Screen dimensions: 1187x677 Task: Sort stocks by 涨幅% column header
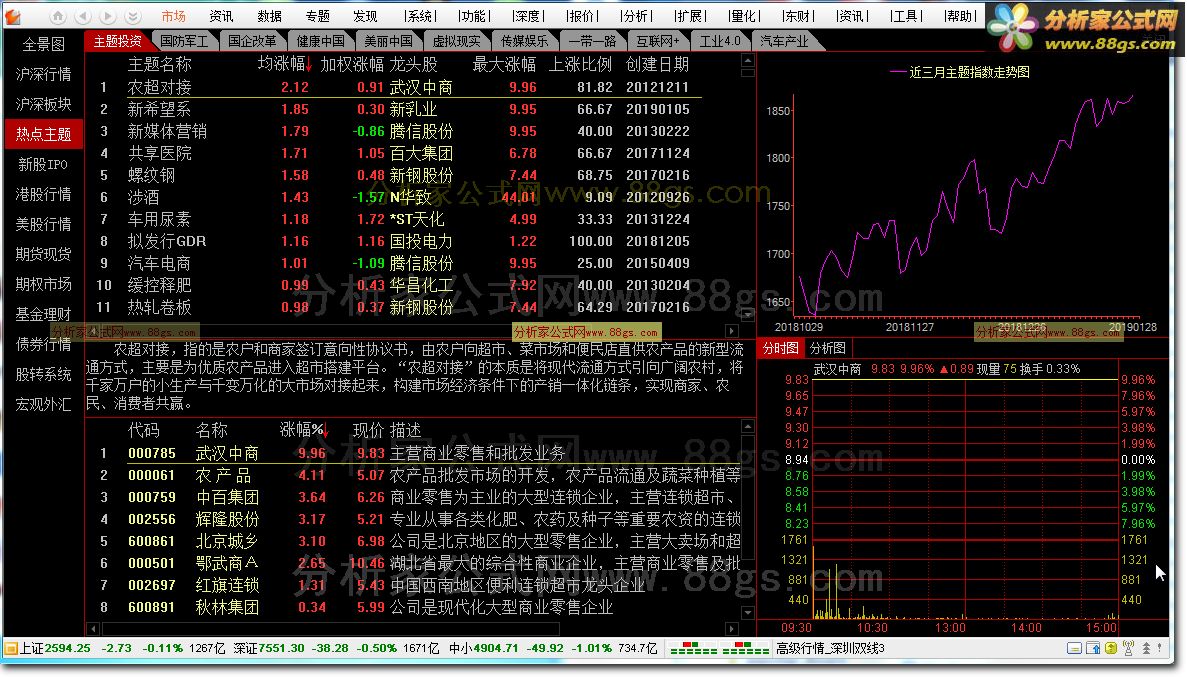coord(304,430)
